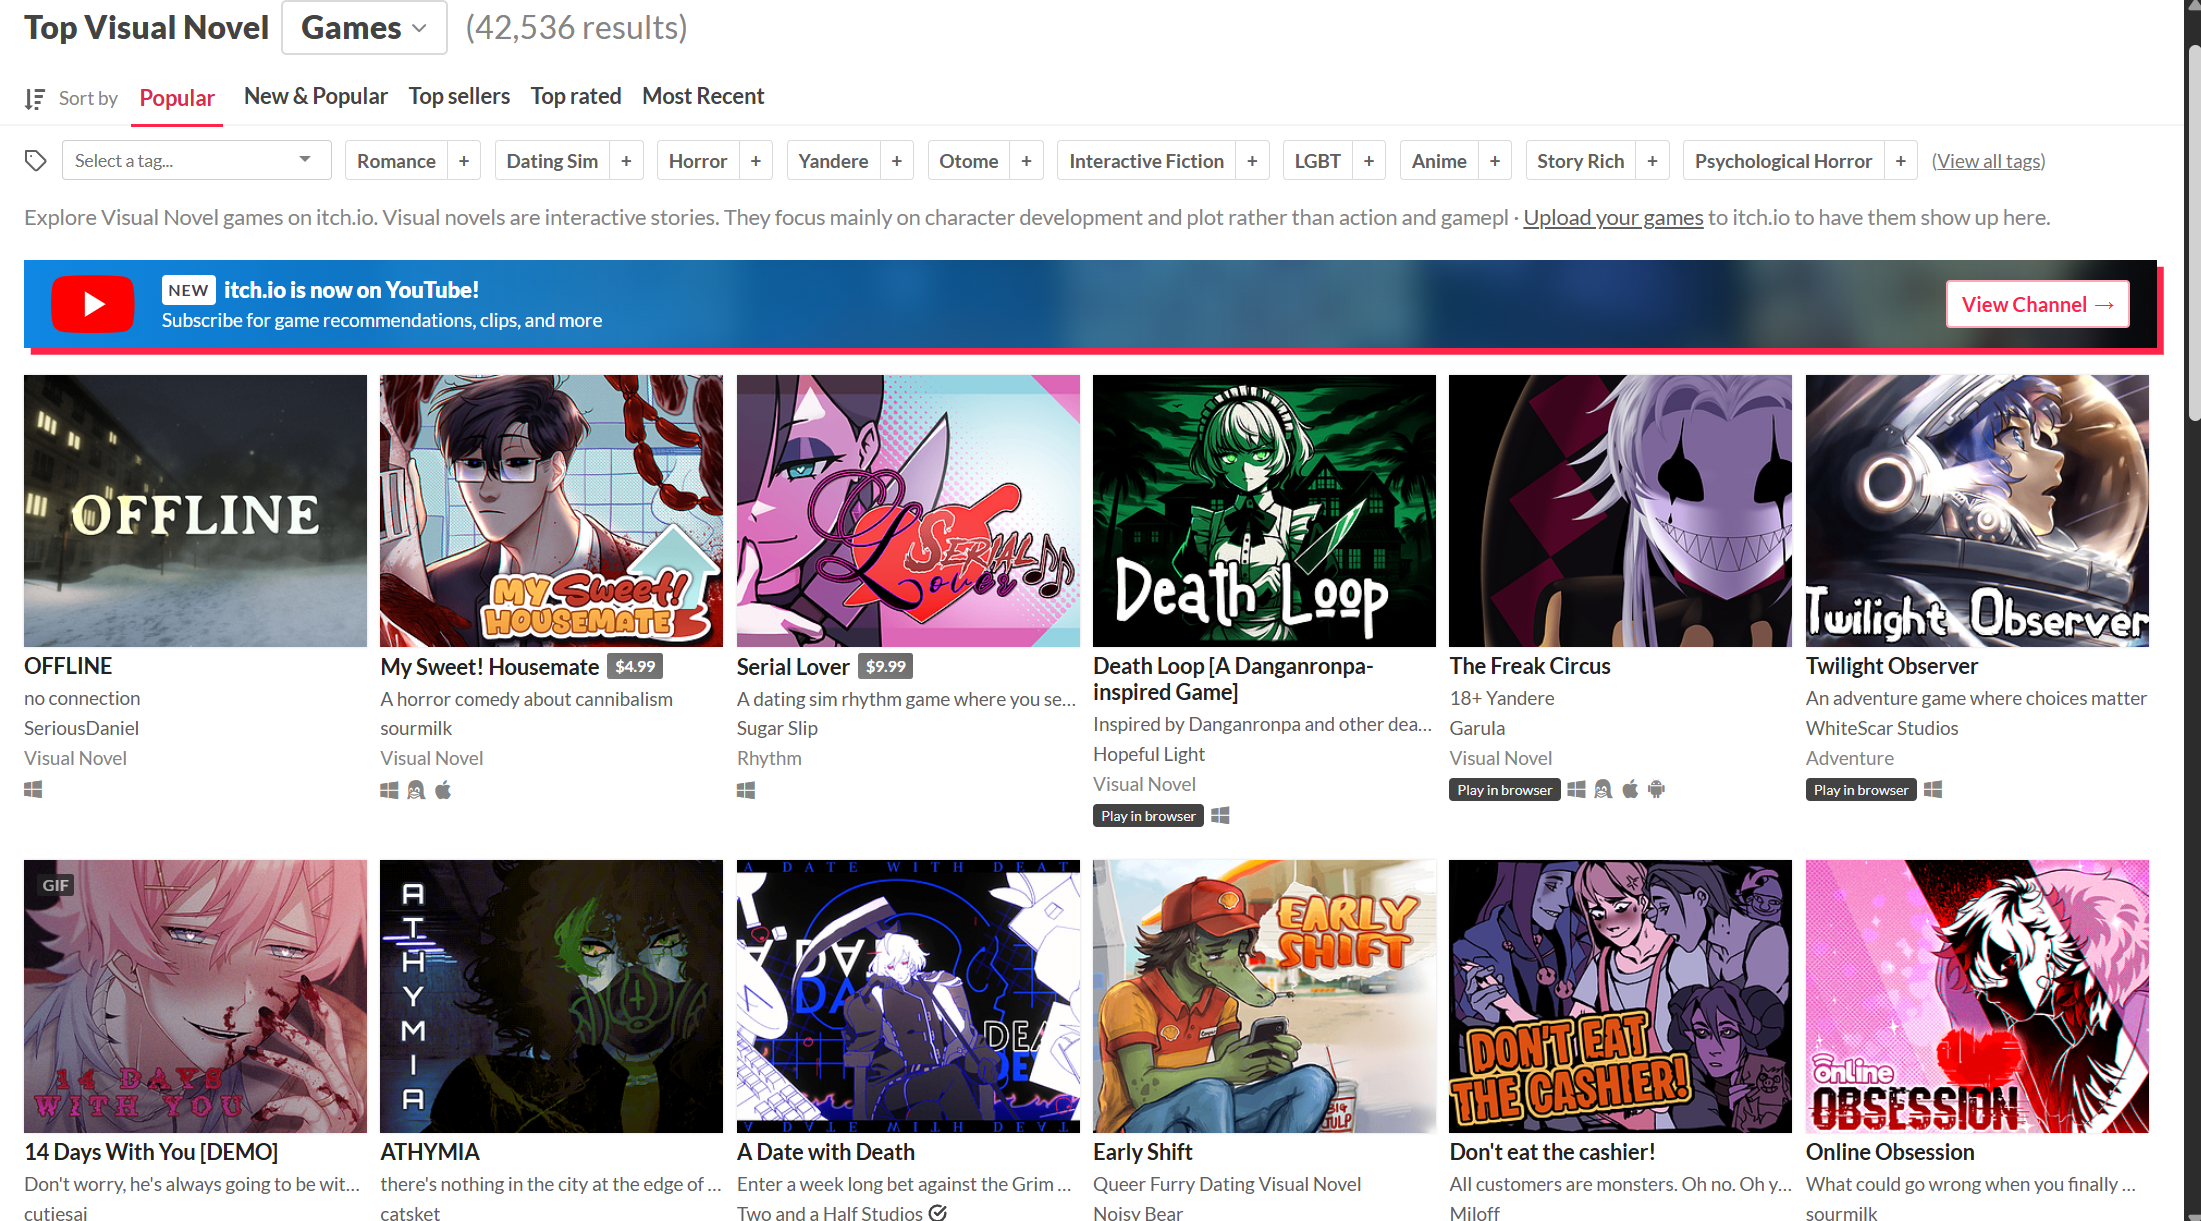This screenshot has height=1221, width=2201.
Task: Select the Most Recent sort tab
Action: pyautogui.click(x=703, y=97)
